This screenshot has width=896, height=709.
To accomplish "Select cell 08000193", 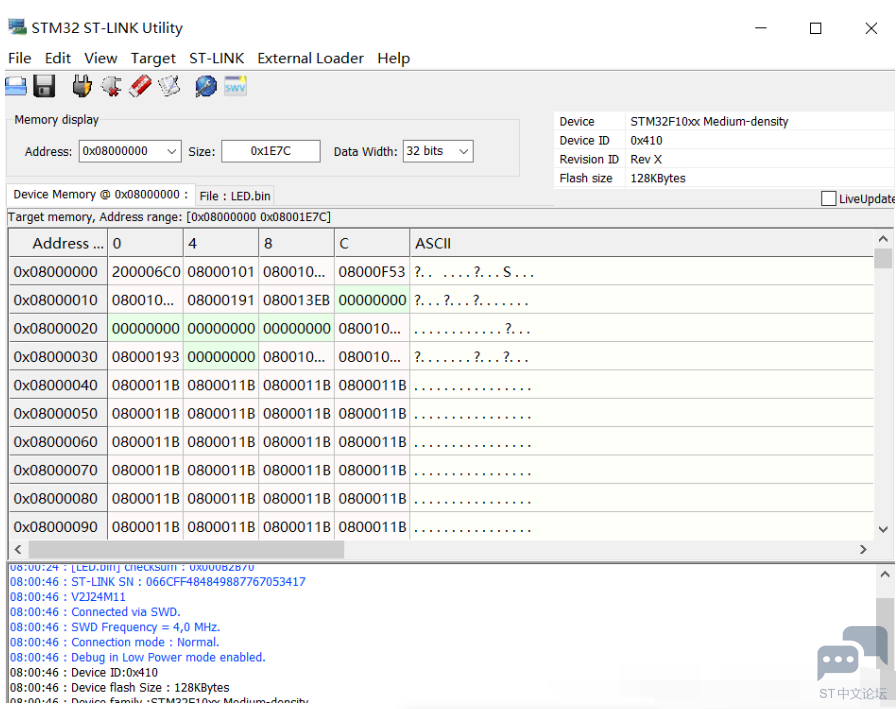I will pyautogui.click(x=146, y=357).
